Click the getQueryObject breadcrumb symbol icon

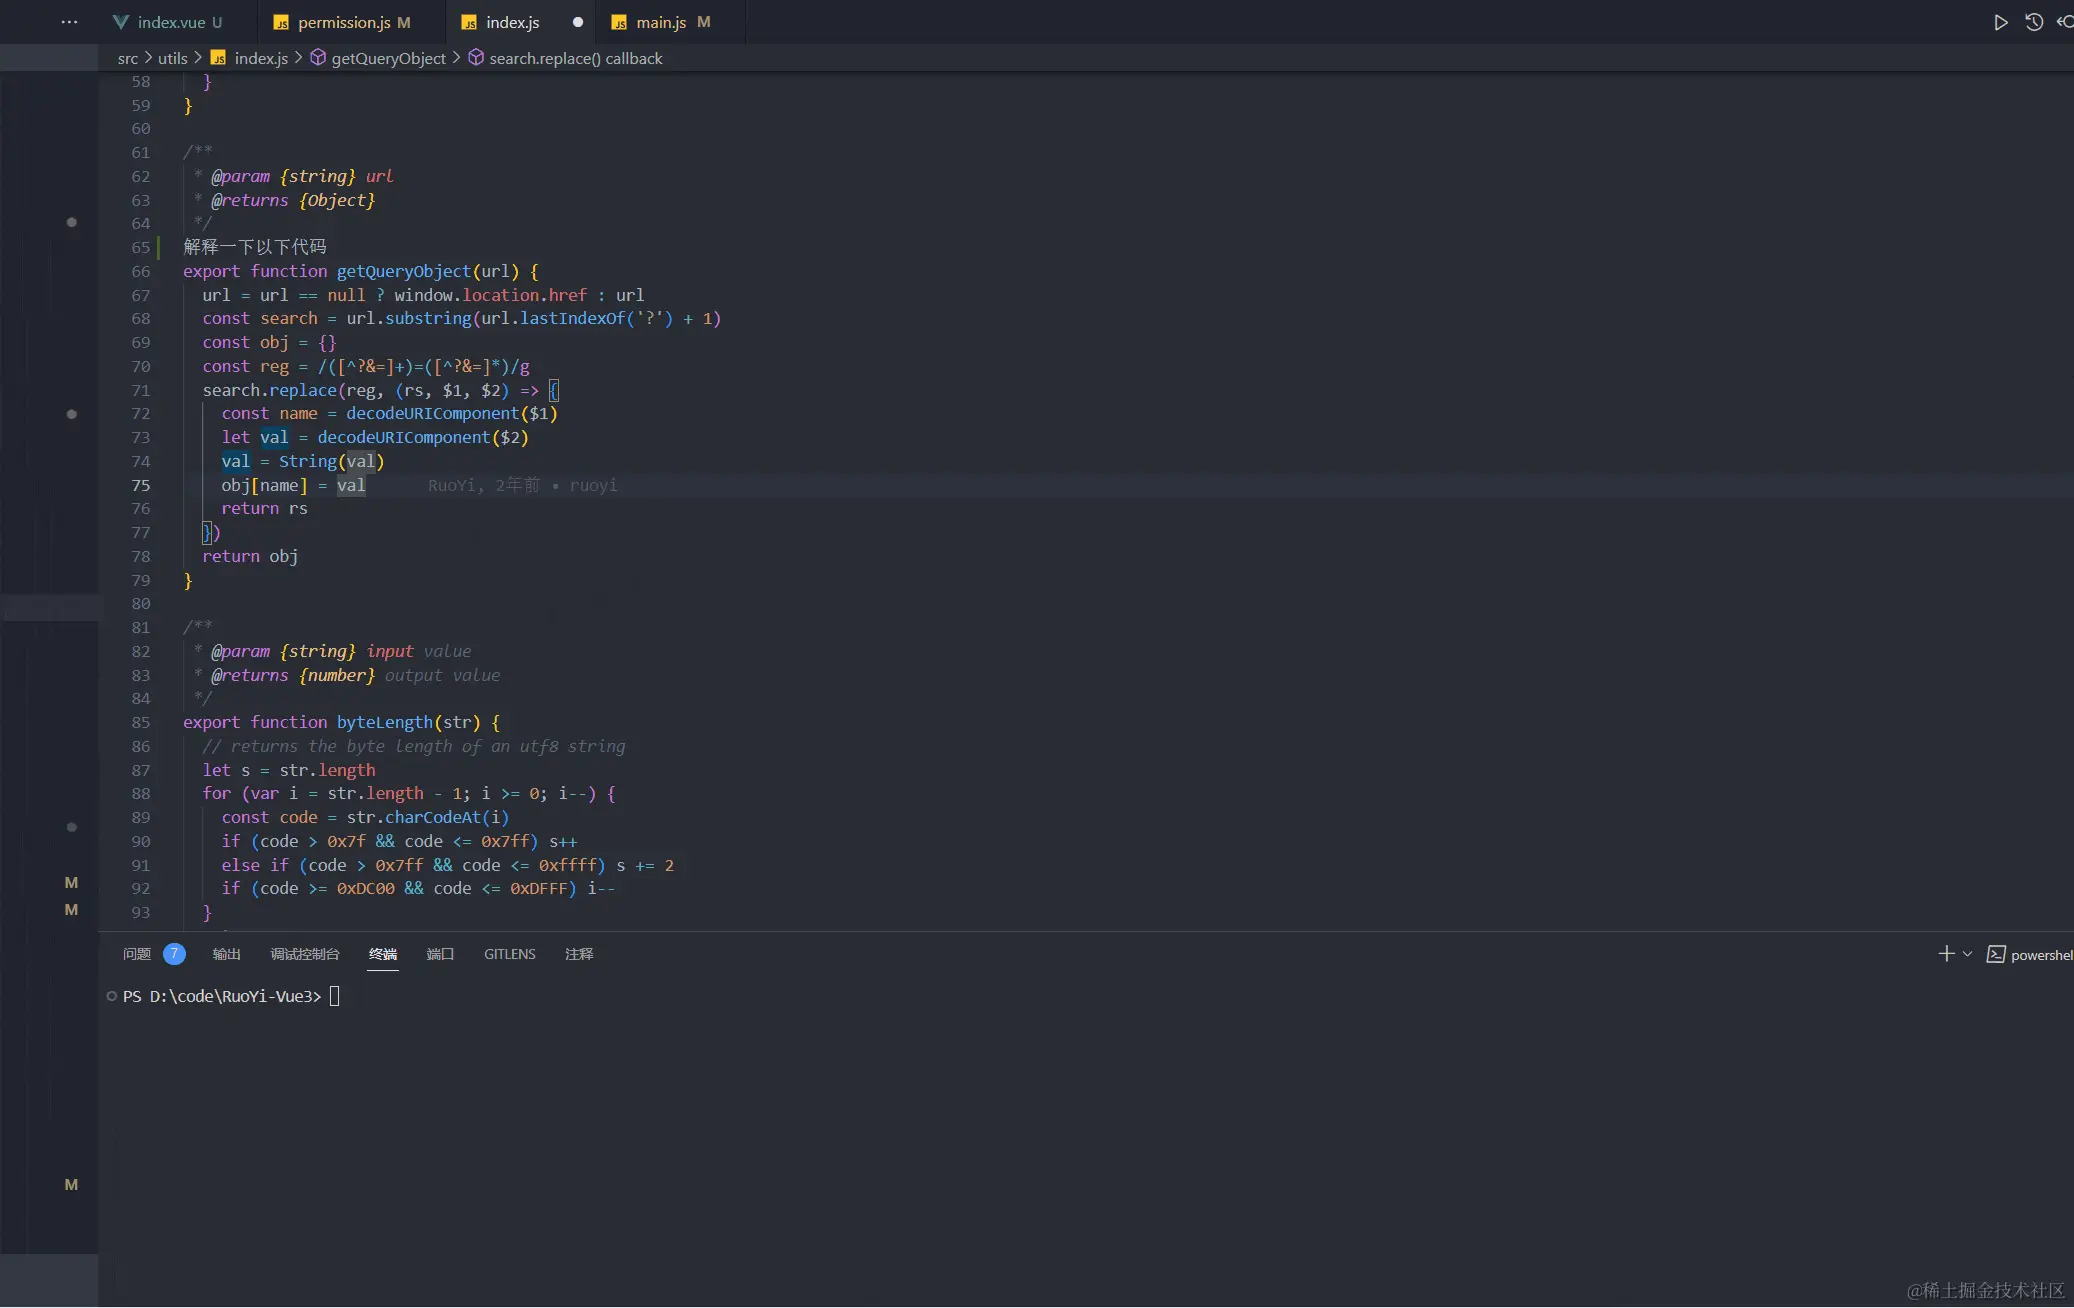[x=318, y=58]
